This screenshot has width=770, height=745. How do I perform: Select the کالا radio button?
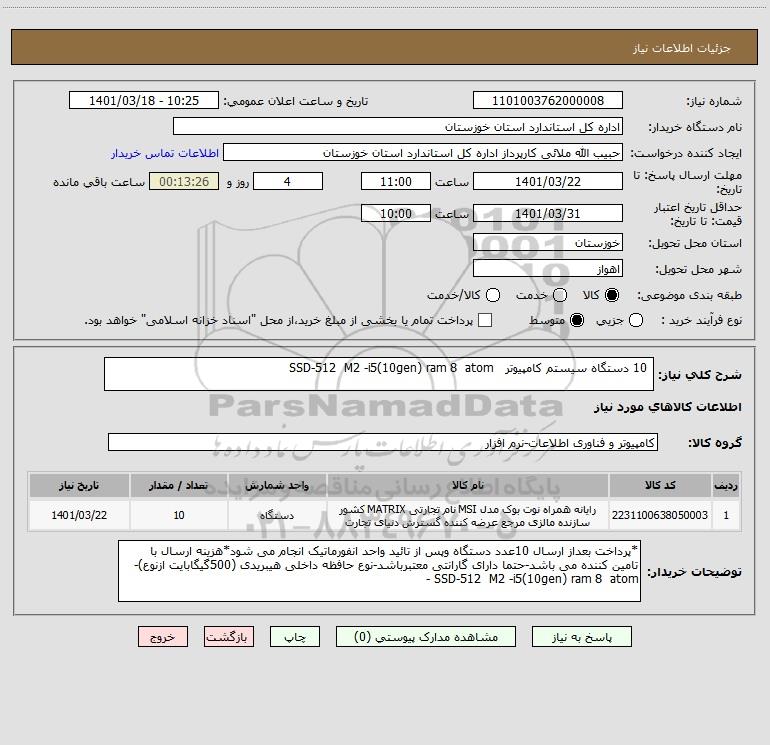click(x=612, y=295)
